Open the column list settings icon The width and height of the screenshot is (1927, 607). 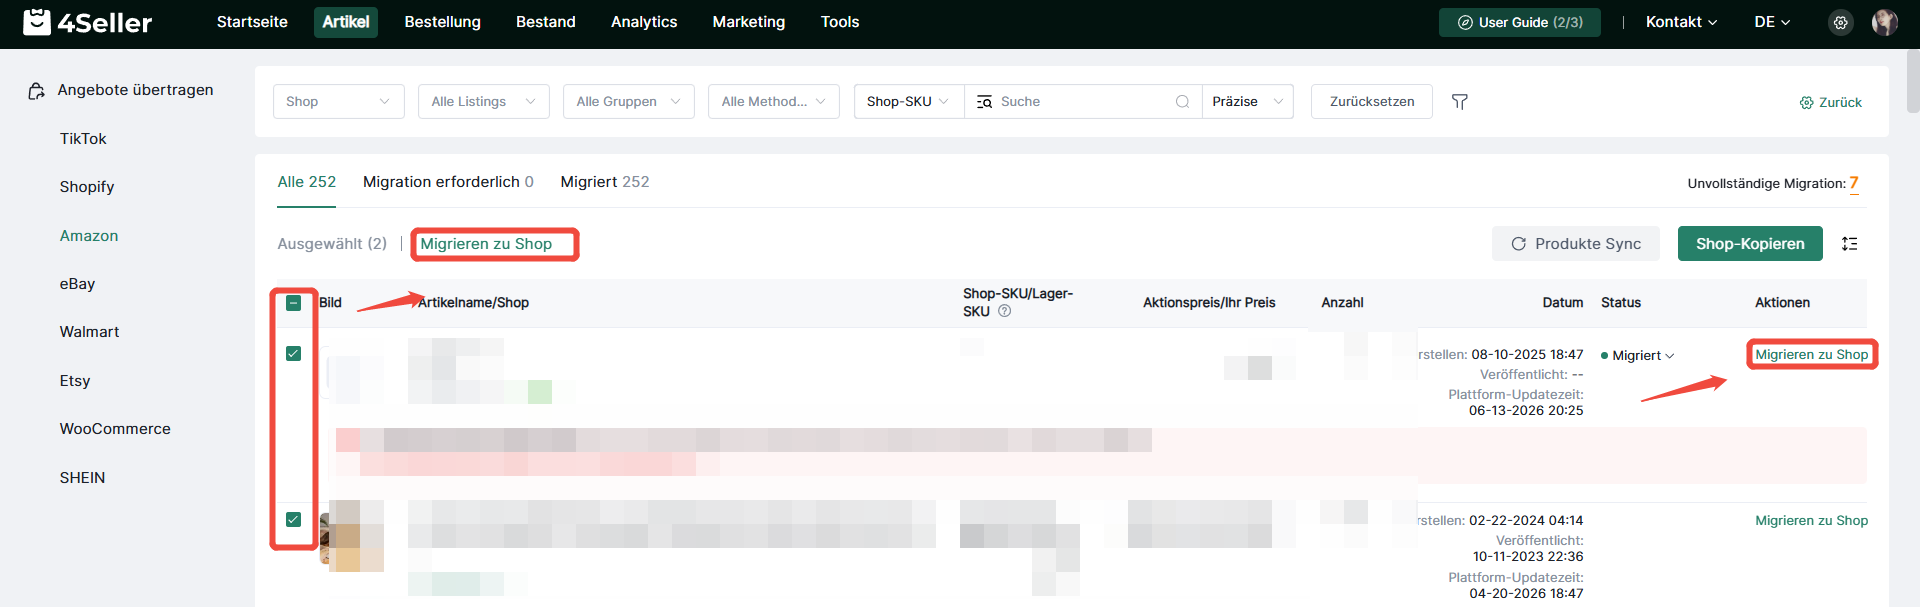point(1849,244)
